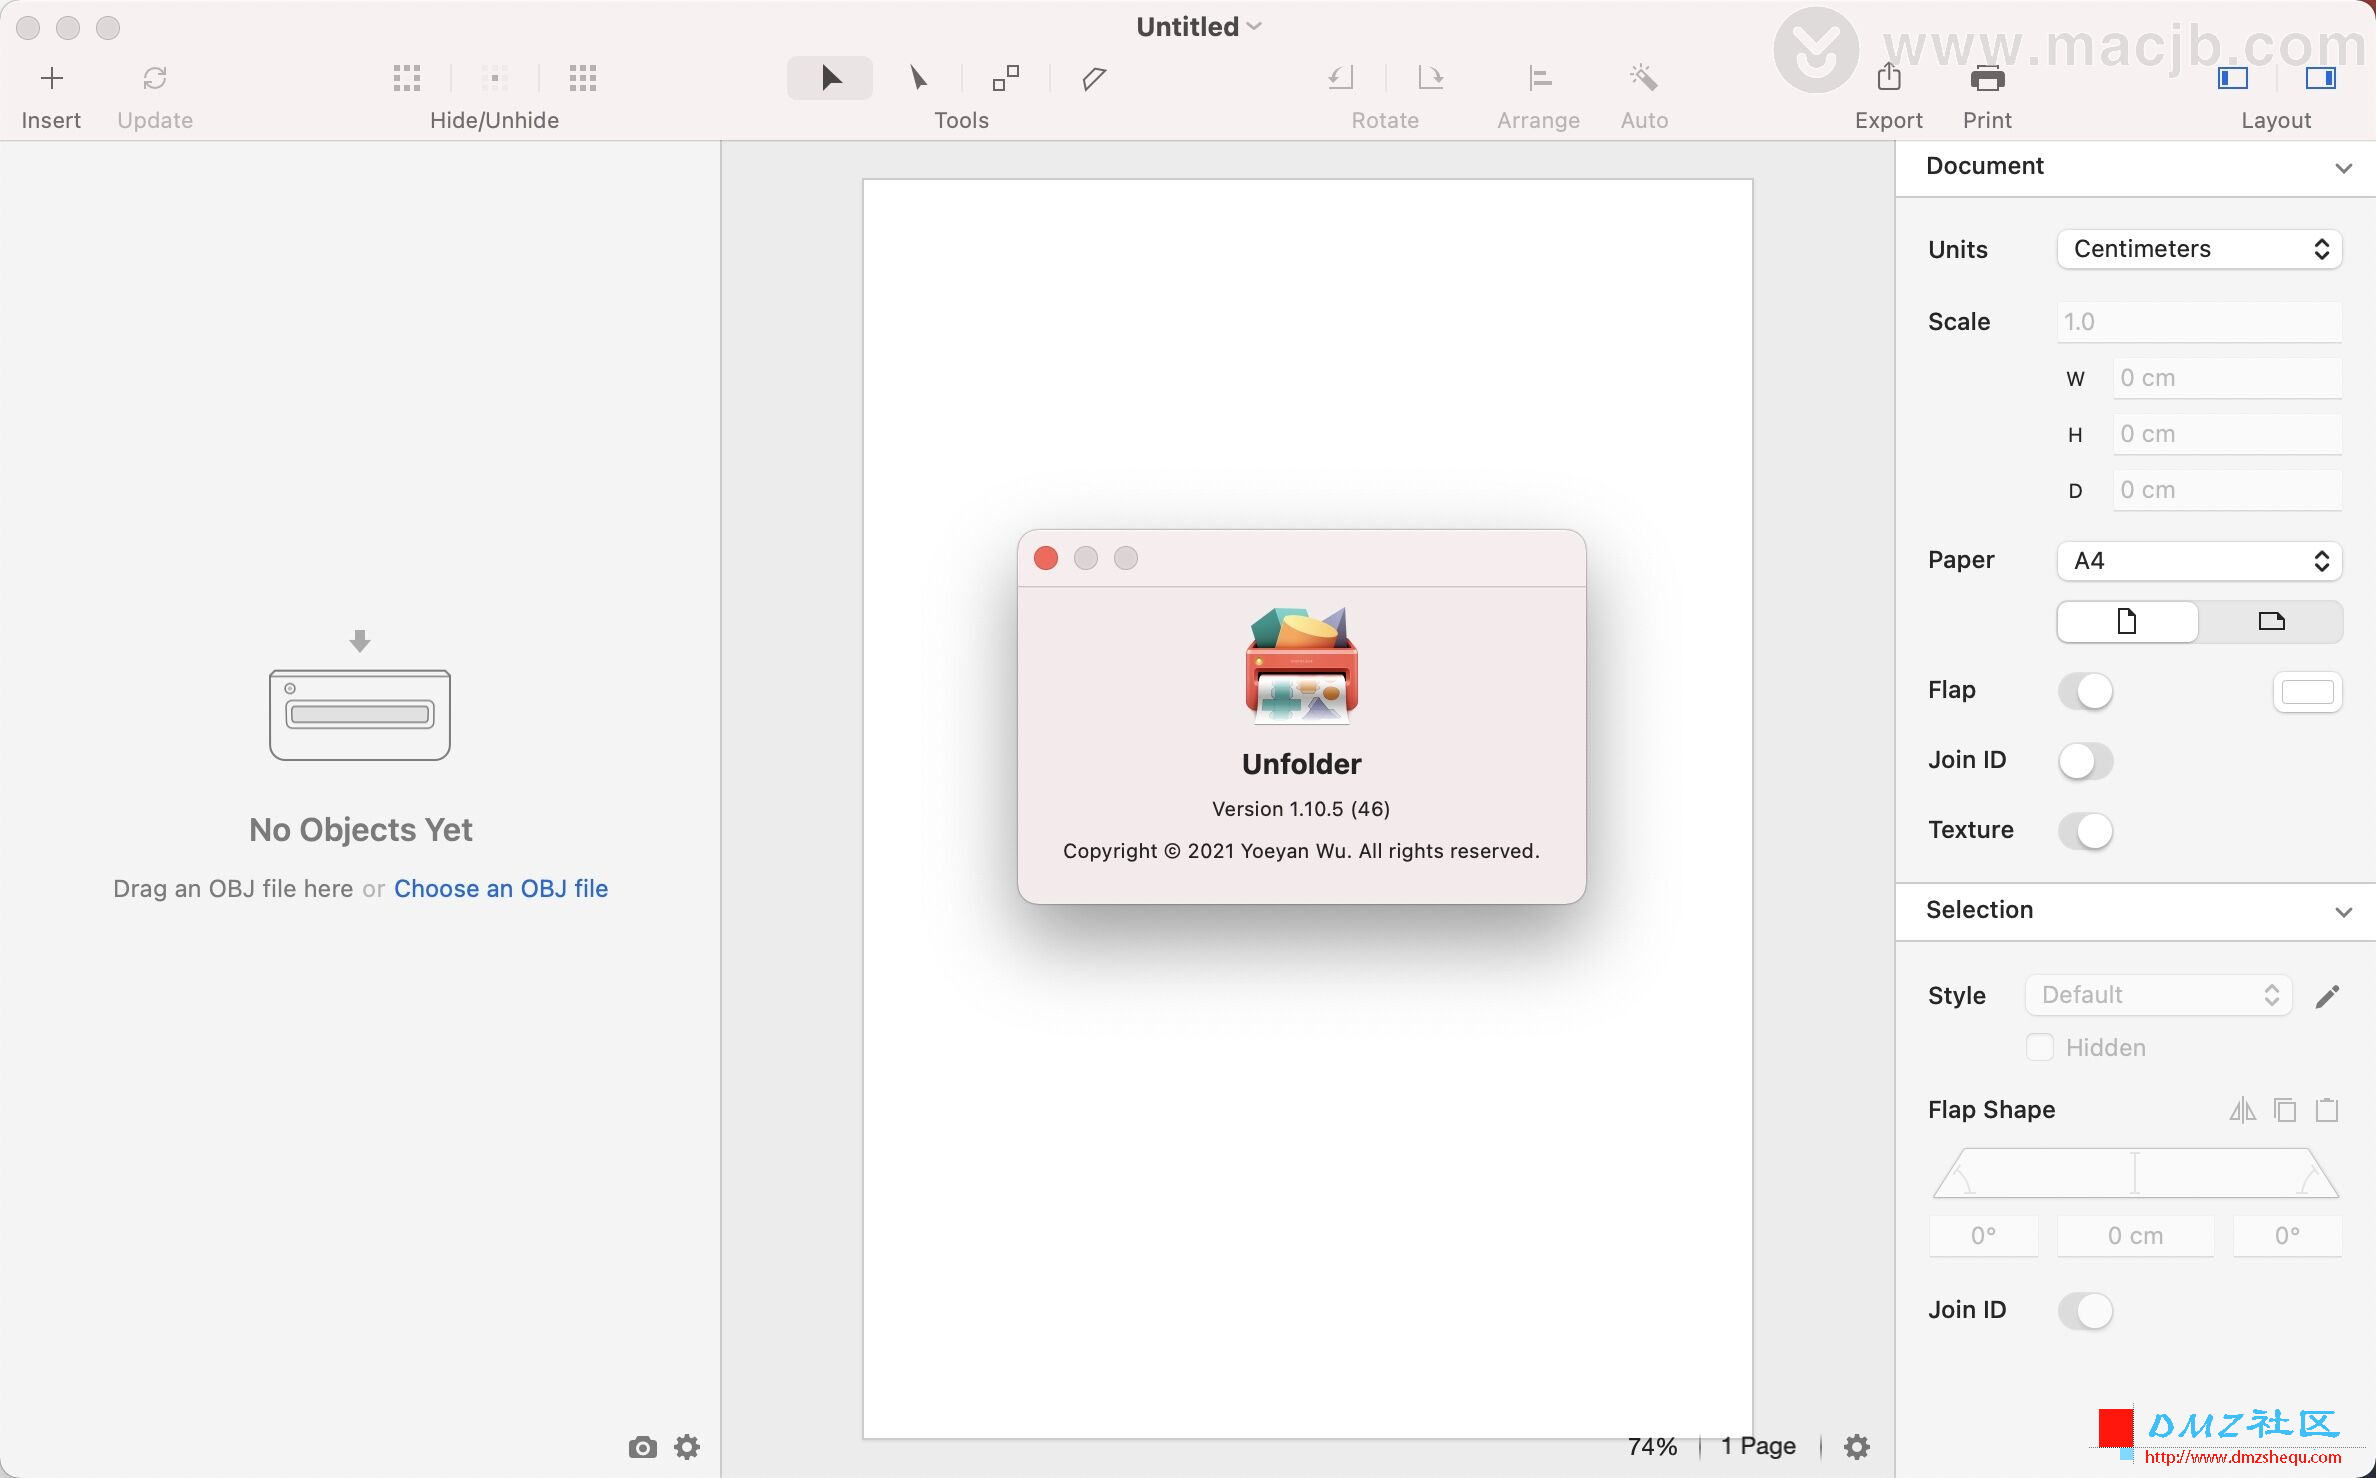Screen dimensions: 2376x1478
Task: Click the Scale input field
Action: click(x=2200, y=322)
